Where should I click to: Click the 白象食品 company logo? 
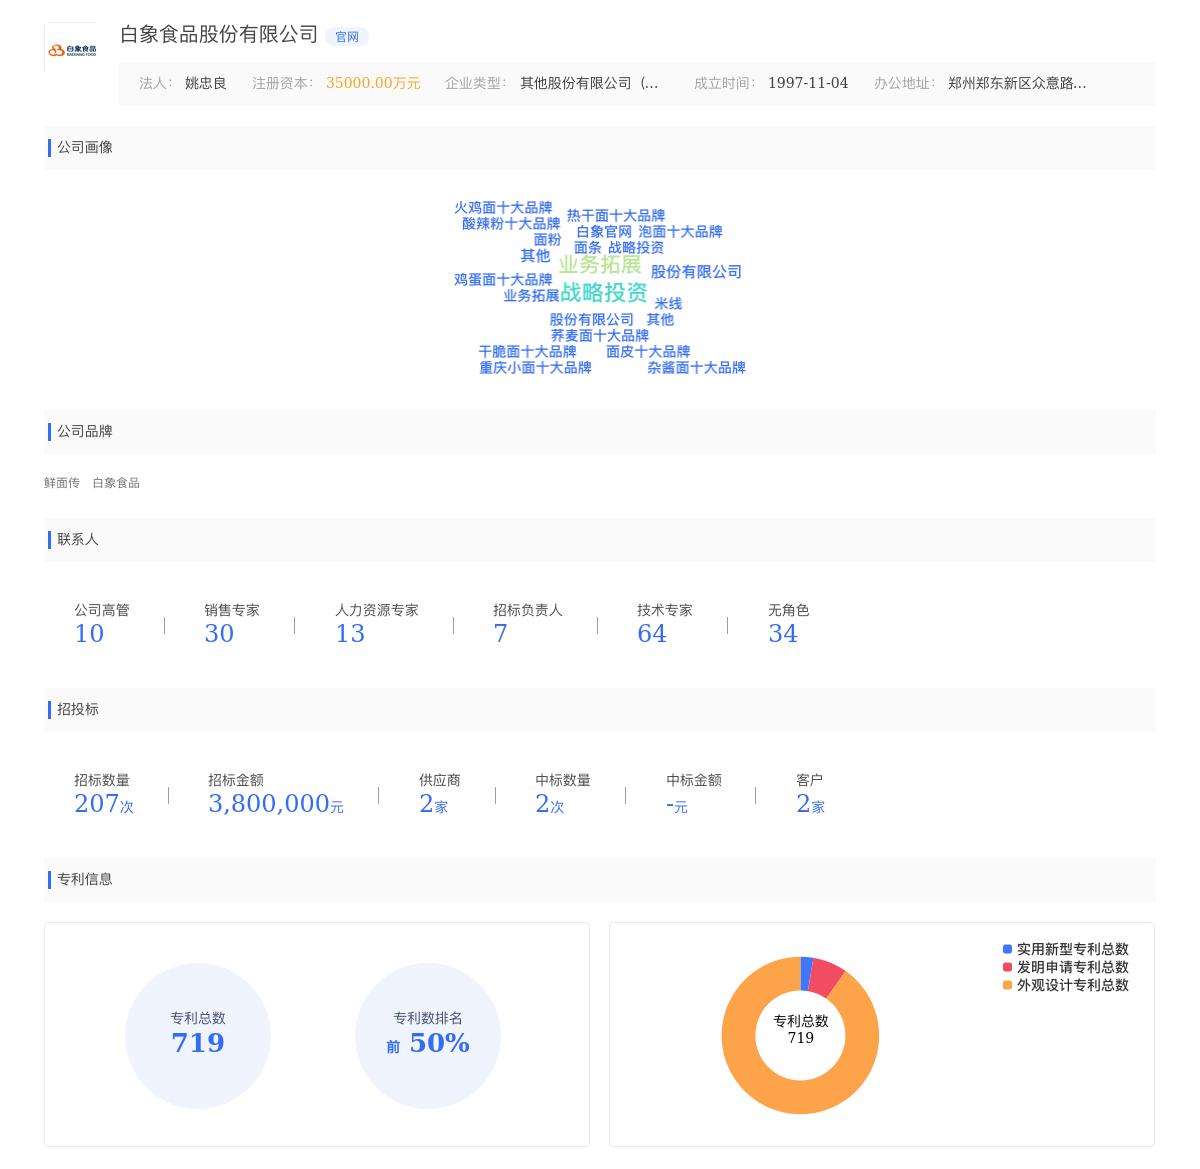[72, 49]
